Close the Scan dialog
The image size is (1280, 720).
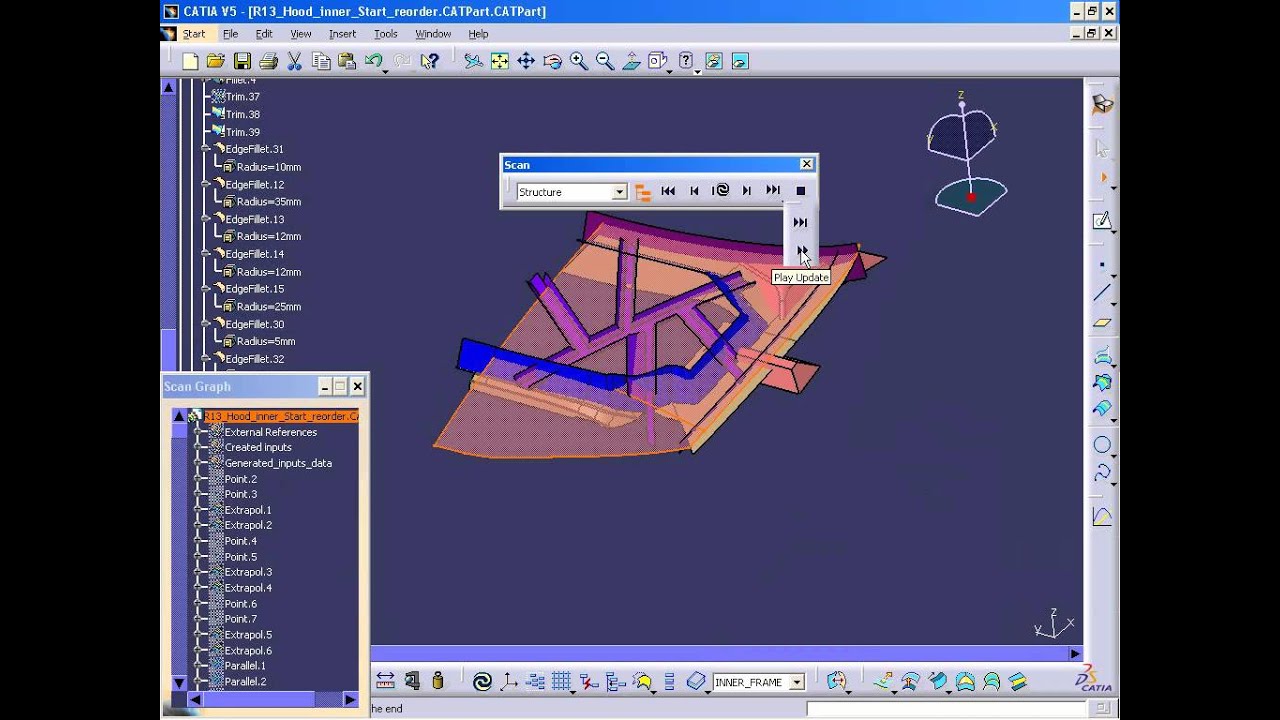tap(807, 164)
